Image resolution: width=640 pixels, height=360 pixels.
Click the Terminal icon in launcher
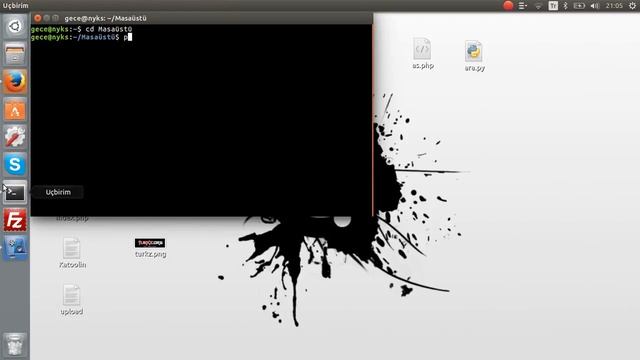click(15, 192)
